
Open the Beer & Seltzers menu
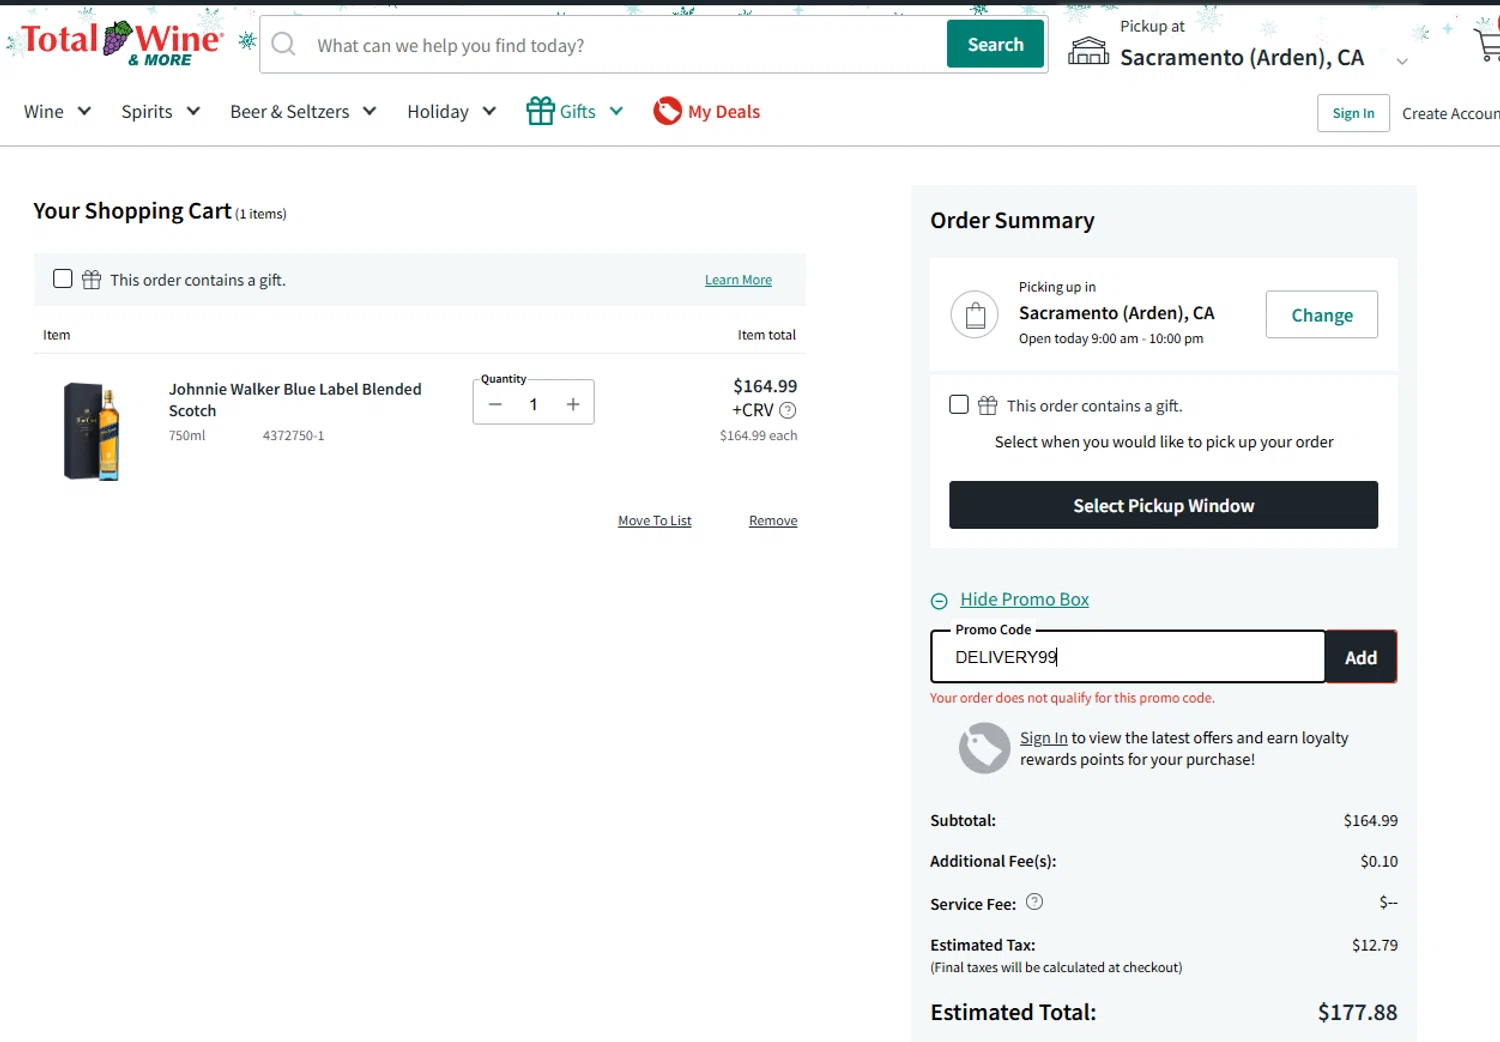click(302, 112)
